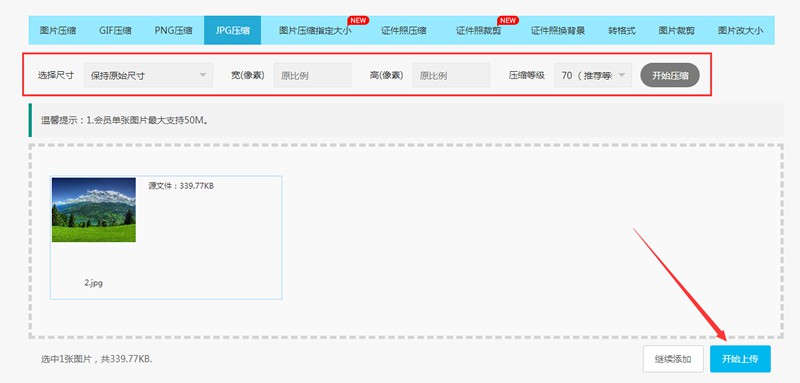Click the 2.jpg file name
The image size is (800, 383).
[x=94, y=283]
